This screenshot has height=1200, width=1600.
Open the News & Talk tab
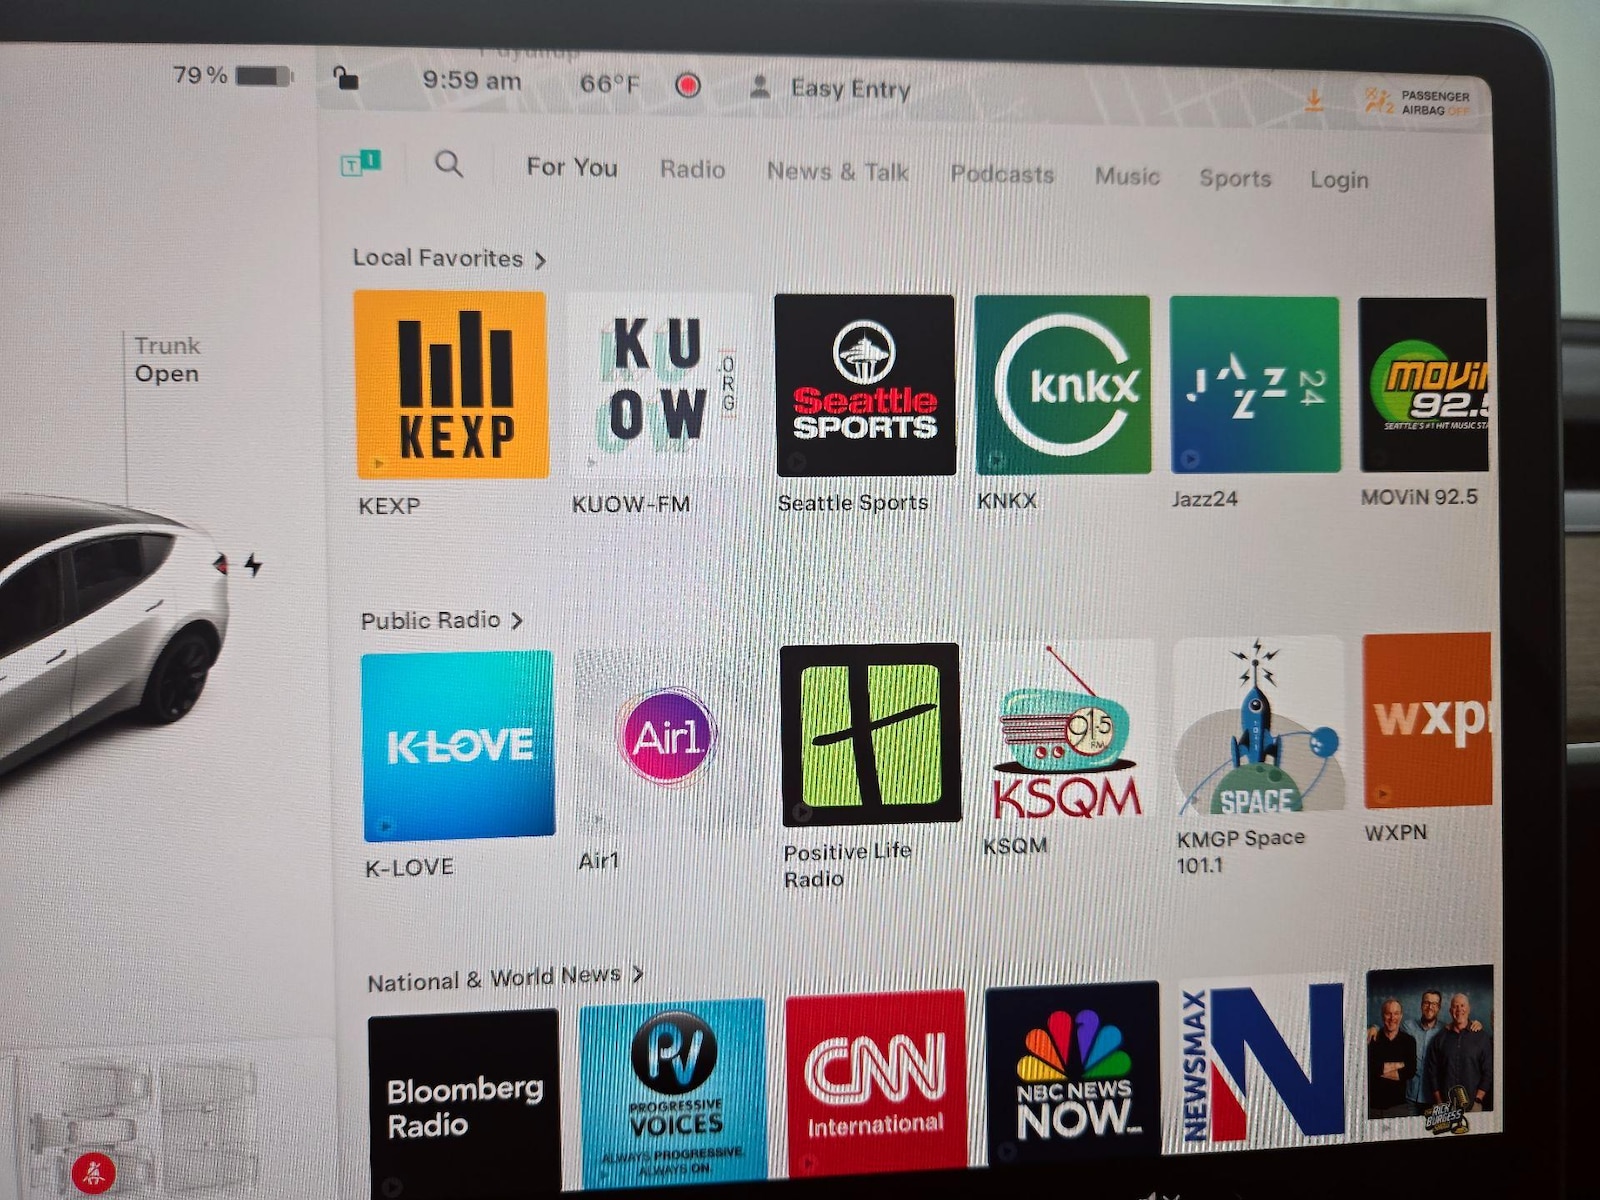click(837, 171)
